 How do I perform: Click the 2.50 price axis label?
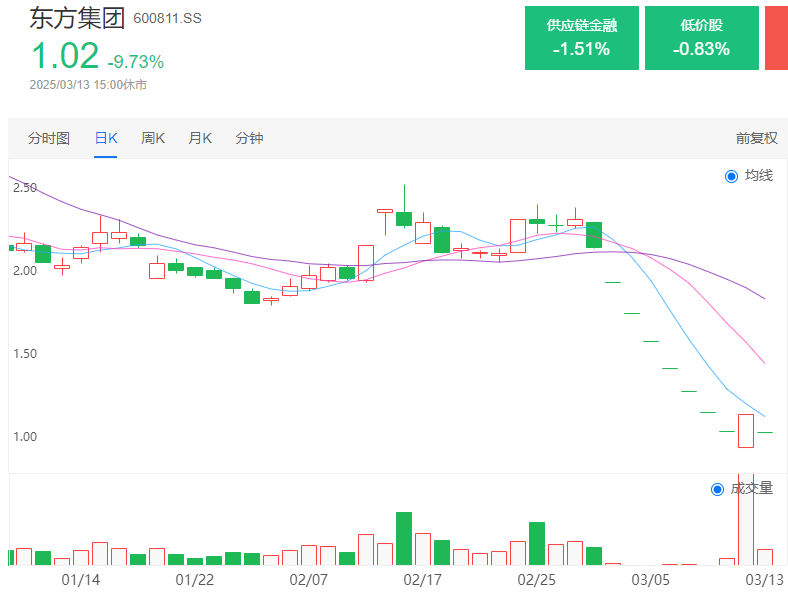[x=25, y=187]
